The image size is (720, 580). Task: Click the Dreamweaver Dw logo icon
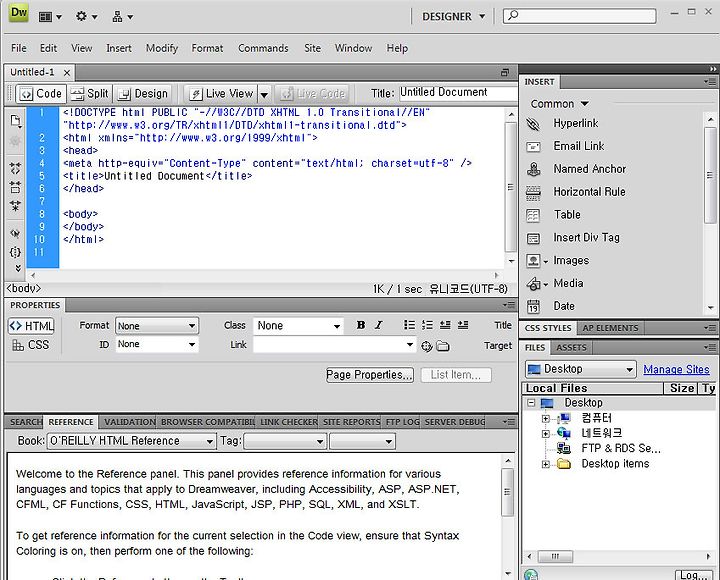coord(18,12)
